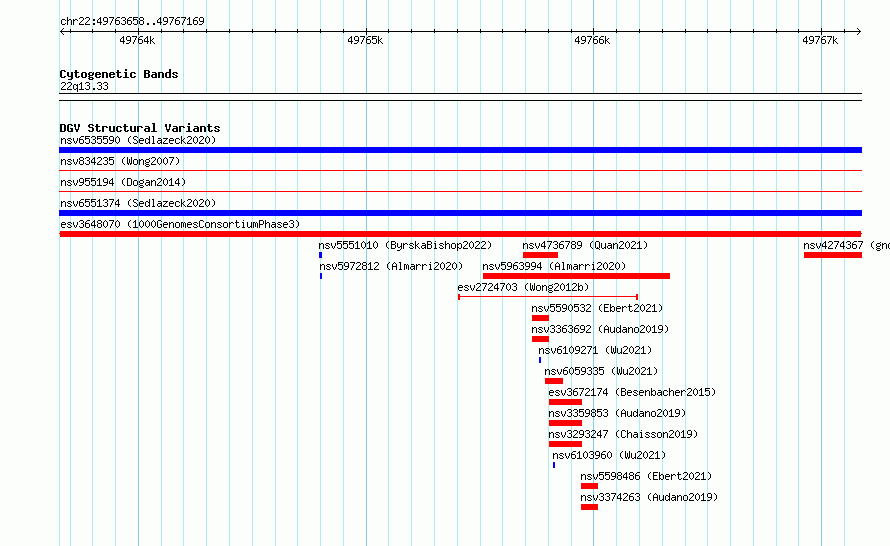Open nsv6109271 (Wu2021) variant label
Viewport: 890px width, 546px height.
(595, 350)
